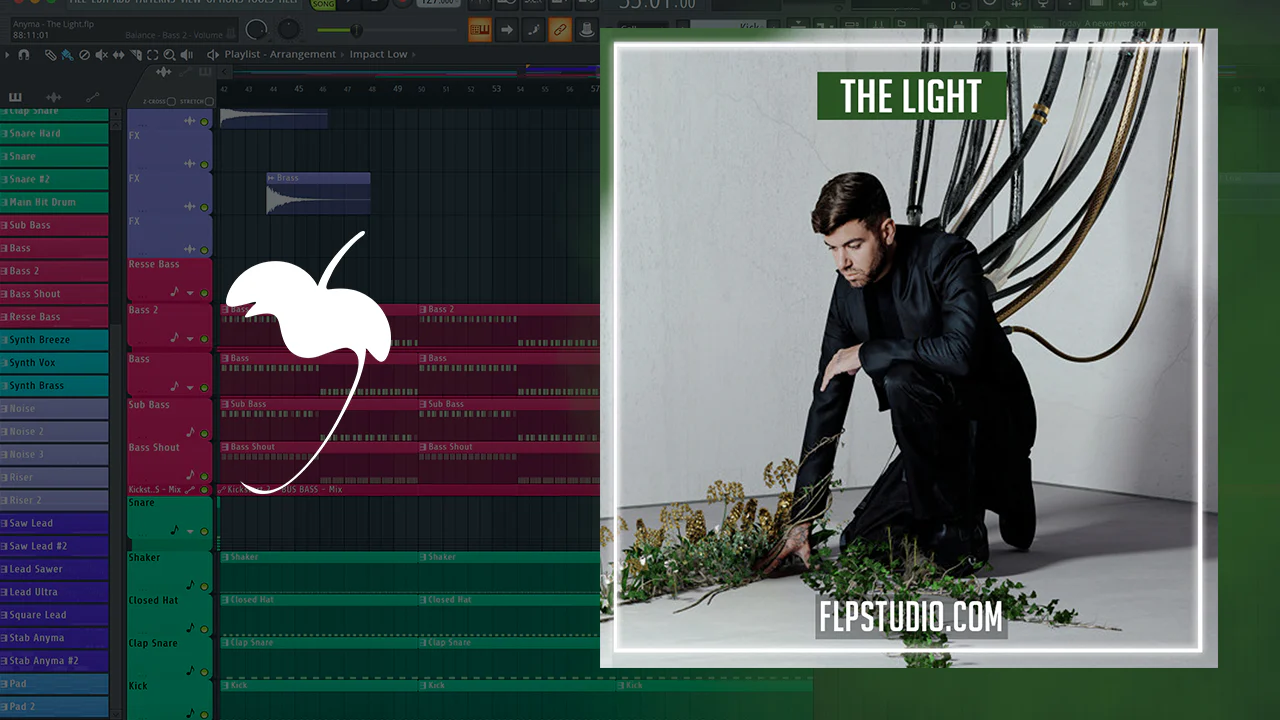Image resolution: width=1280 pixels, height=720 pixels.
Task: Select the Mute tool in playlist toolbar
Action: [x=101, y=55]
